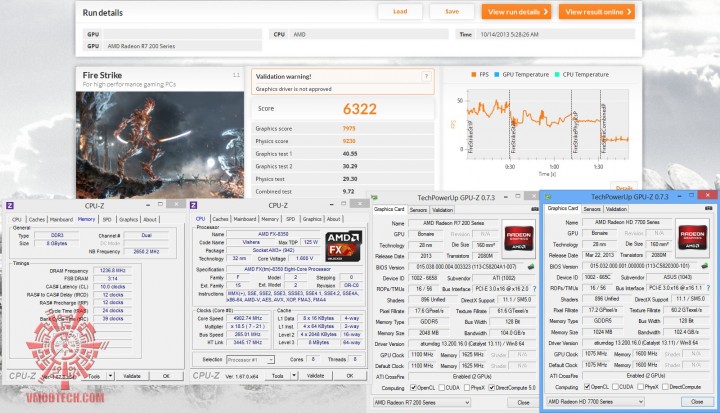Open Graphics tab in CPU-Z Memory window

point(129,220)
